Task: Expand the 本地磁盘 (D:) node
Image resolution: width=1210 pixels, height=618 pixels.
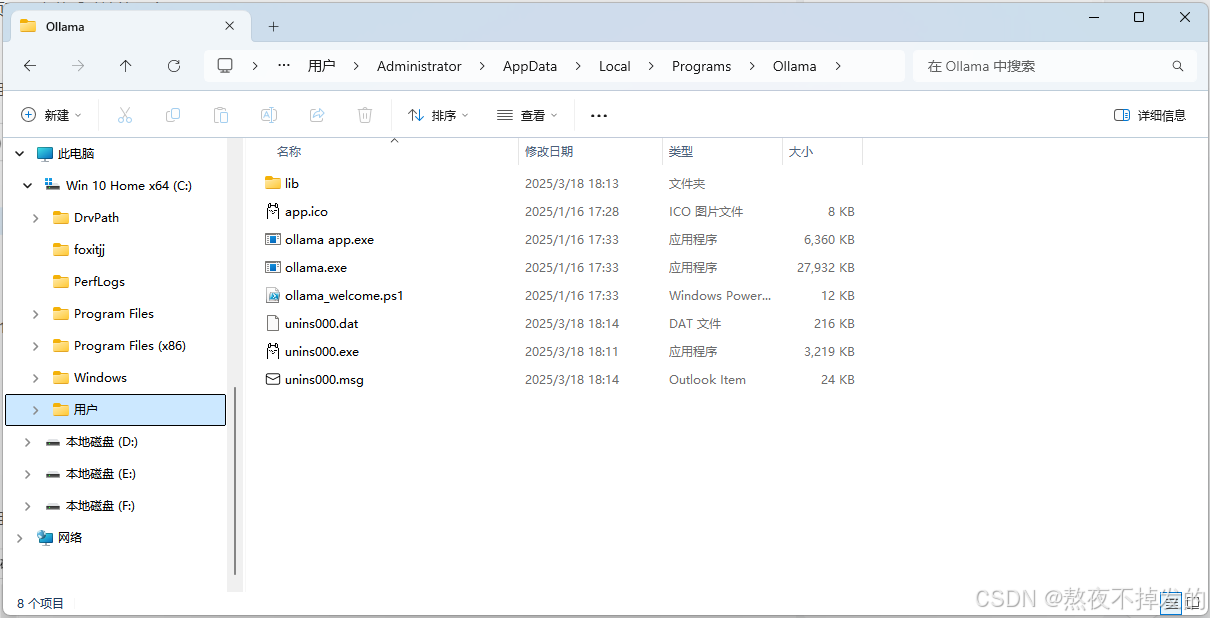Action: pos(28,442)
